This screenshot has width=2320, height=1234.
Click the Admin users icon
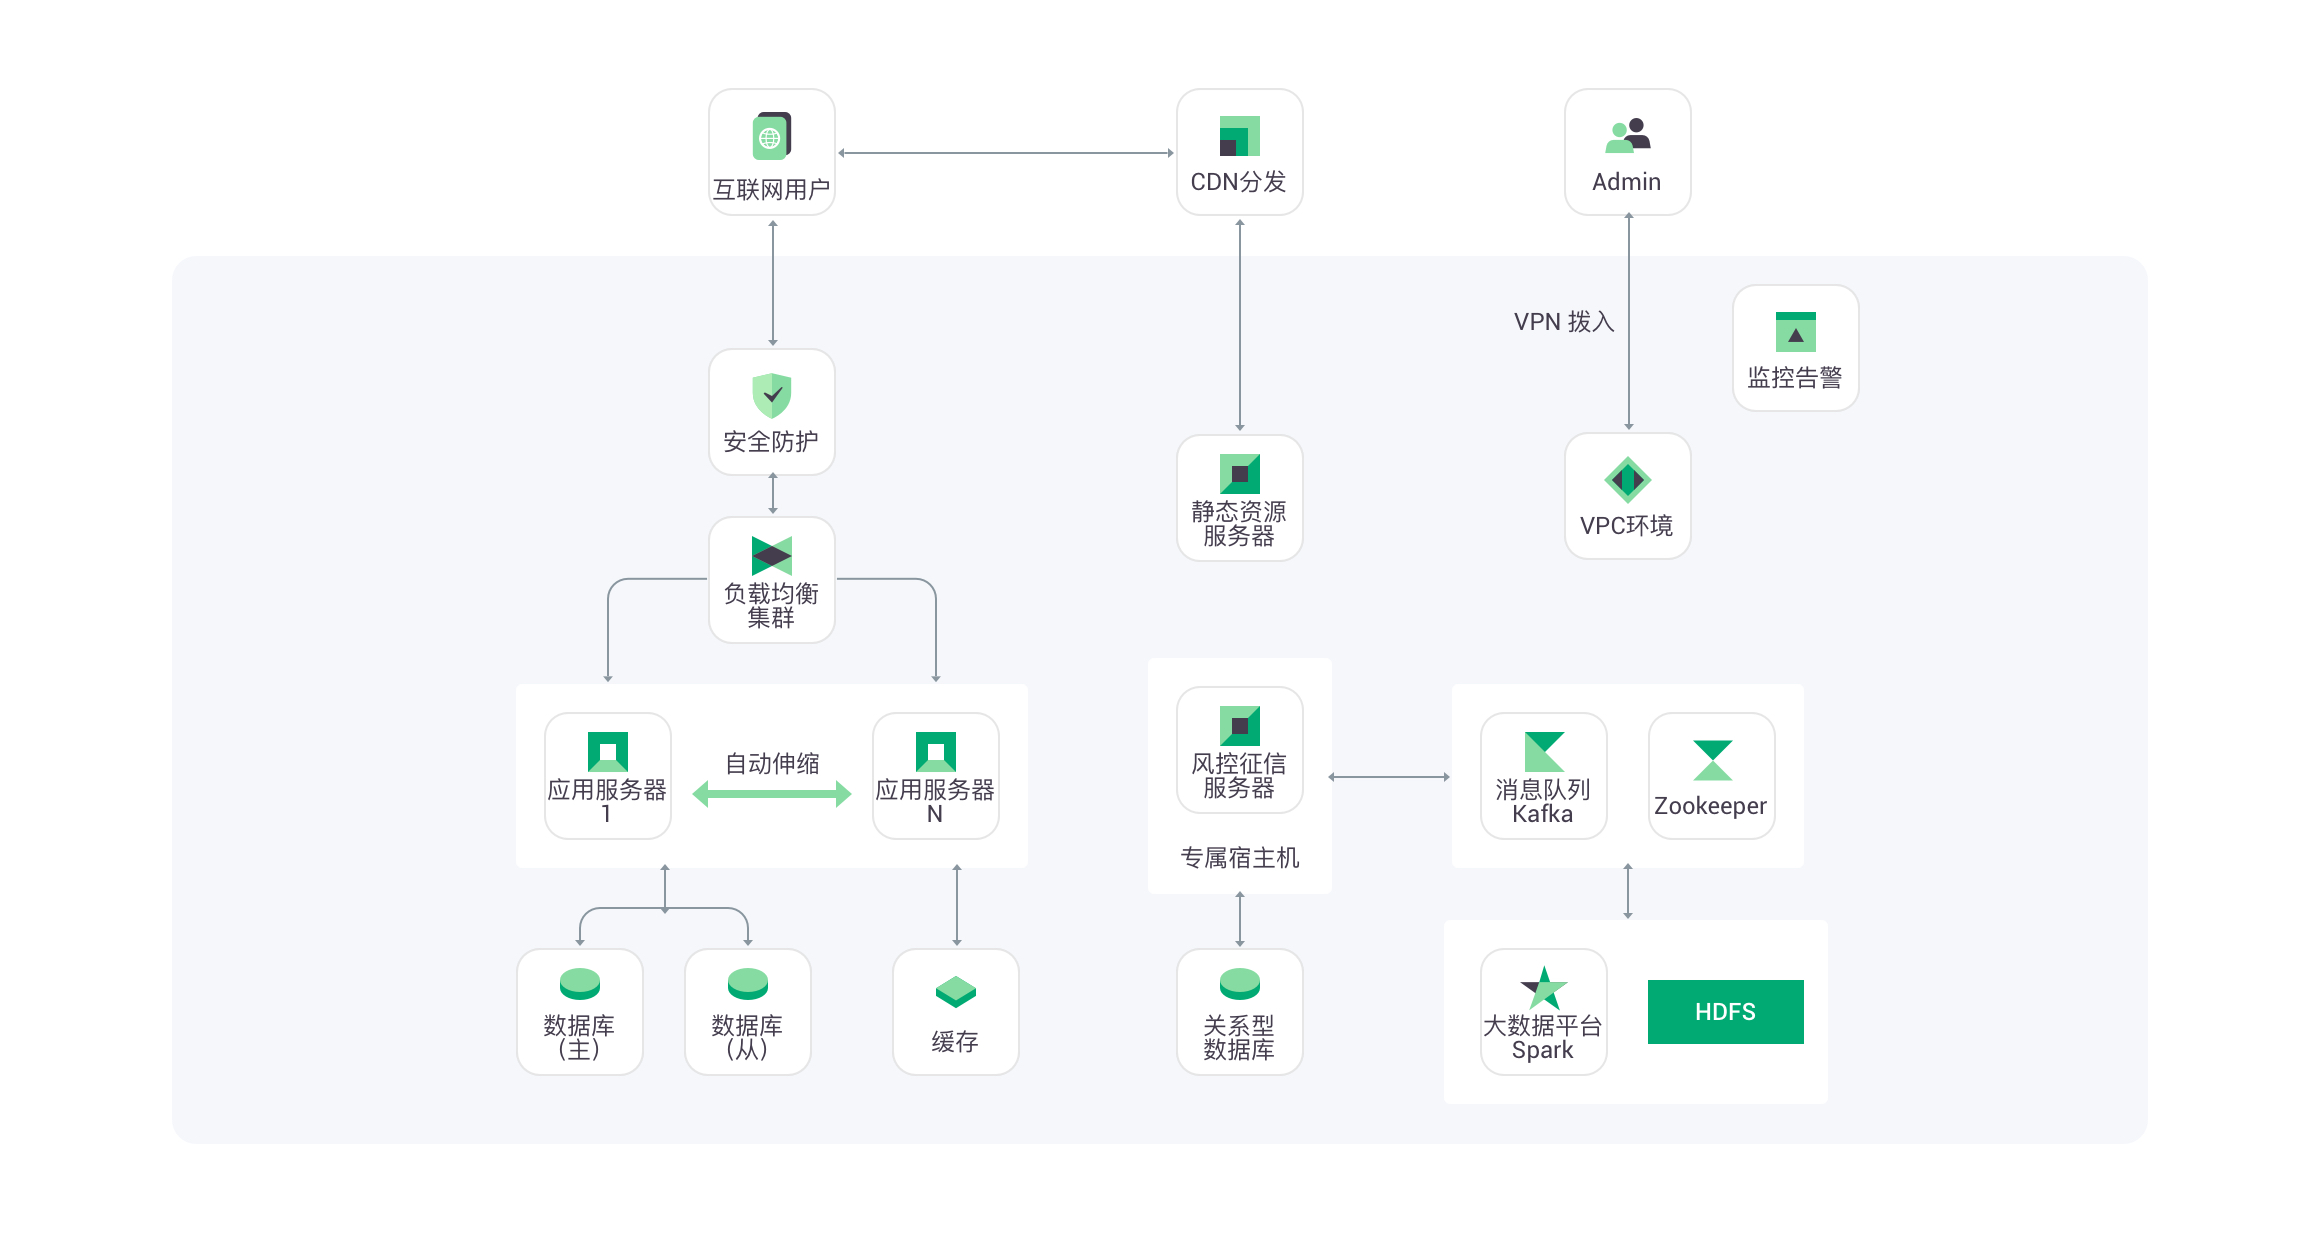click(x=1628, y=136)
